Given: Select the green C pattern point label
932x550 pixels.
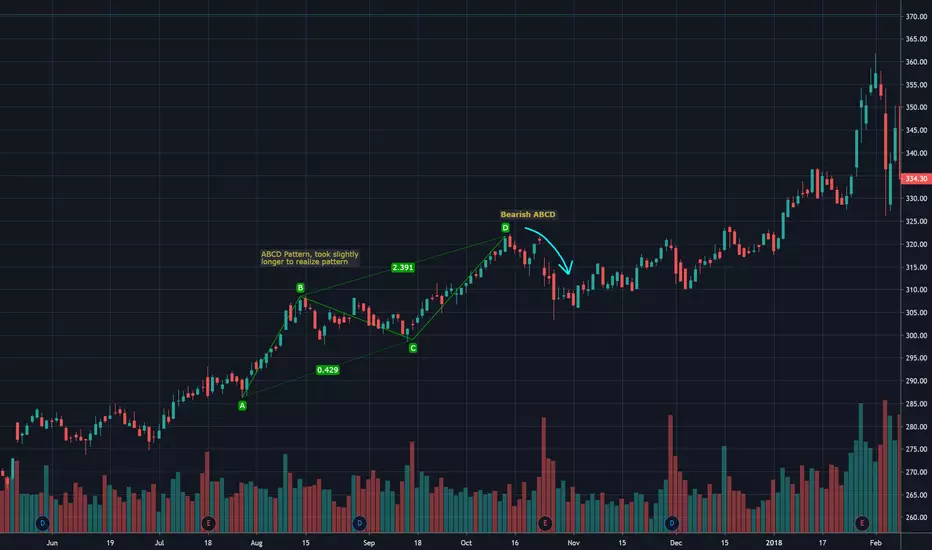Looking at the screenshot, I should point(413,348).
